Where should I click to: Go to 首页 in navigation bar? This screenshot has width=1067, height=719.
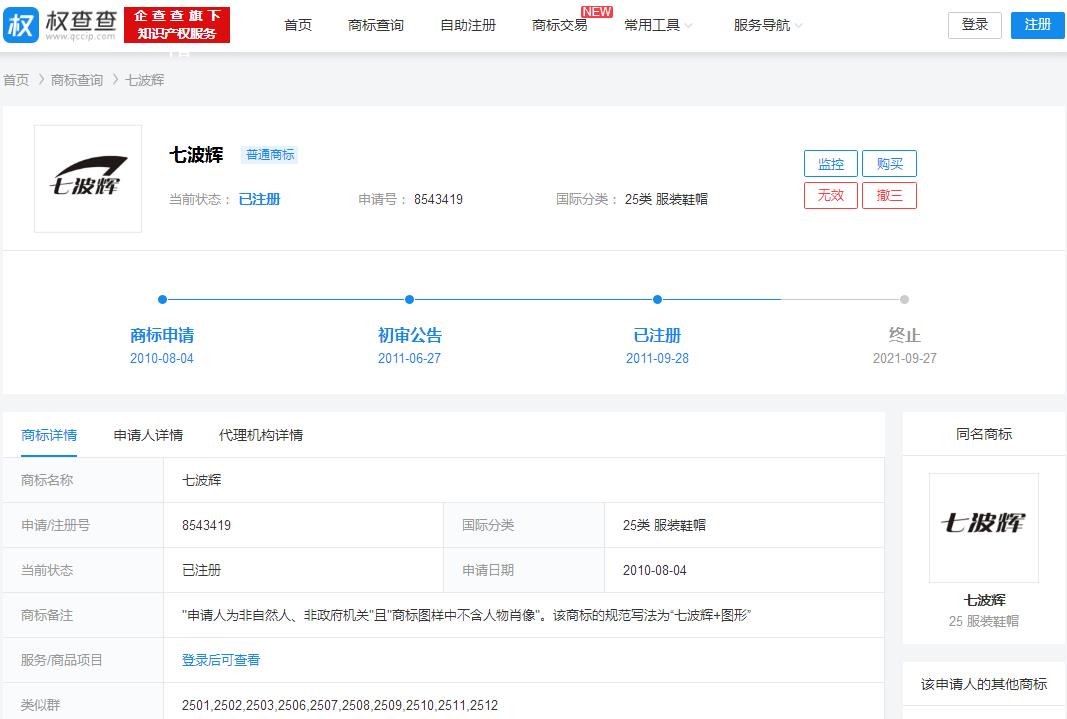click(x=298, y=25)
